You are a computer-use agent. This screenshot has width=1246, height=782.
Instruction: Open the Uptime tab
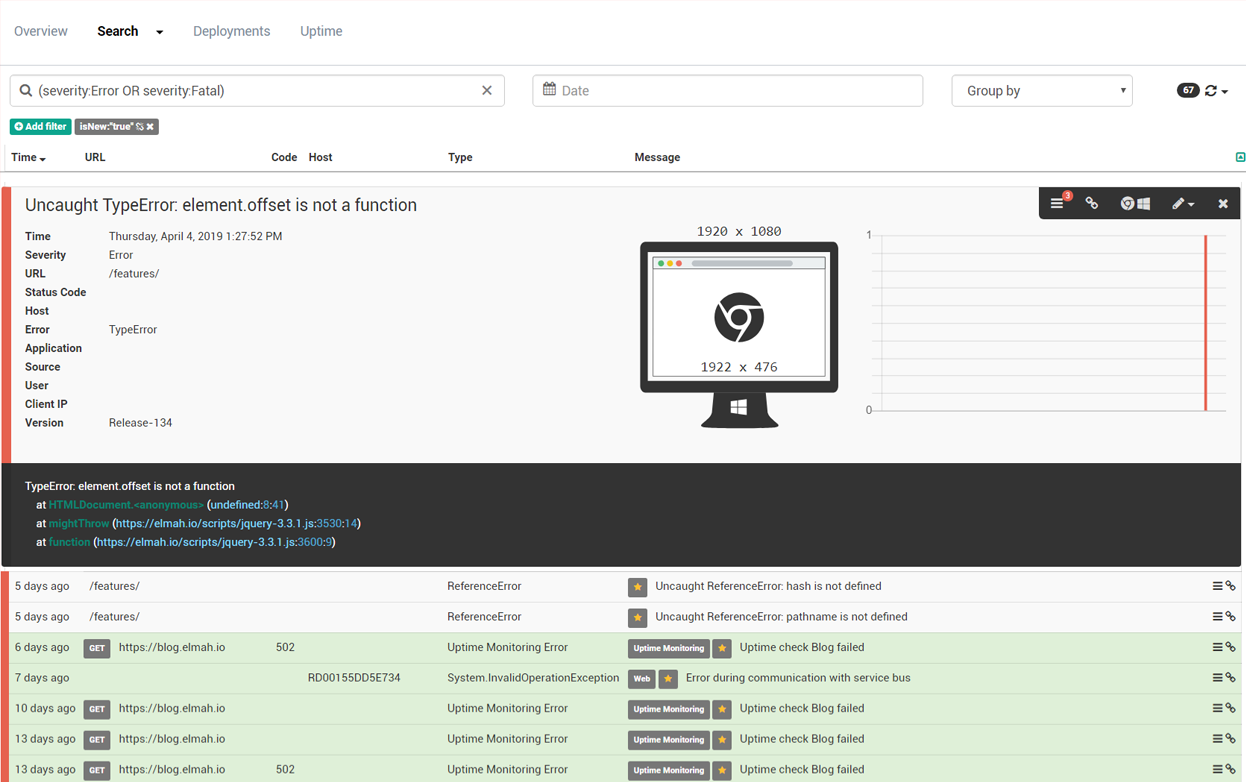pyautogui.click(x=321, y=31)
